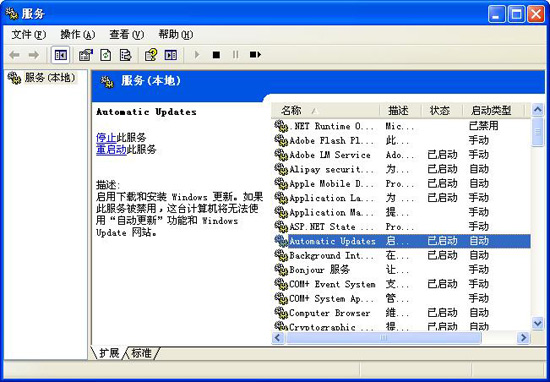Screen dimensions: 550x382
Task: Minimize the 服务 window
Action: [497, 14]
